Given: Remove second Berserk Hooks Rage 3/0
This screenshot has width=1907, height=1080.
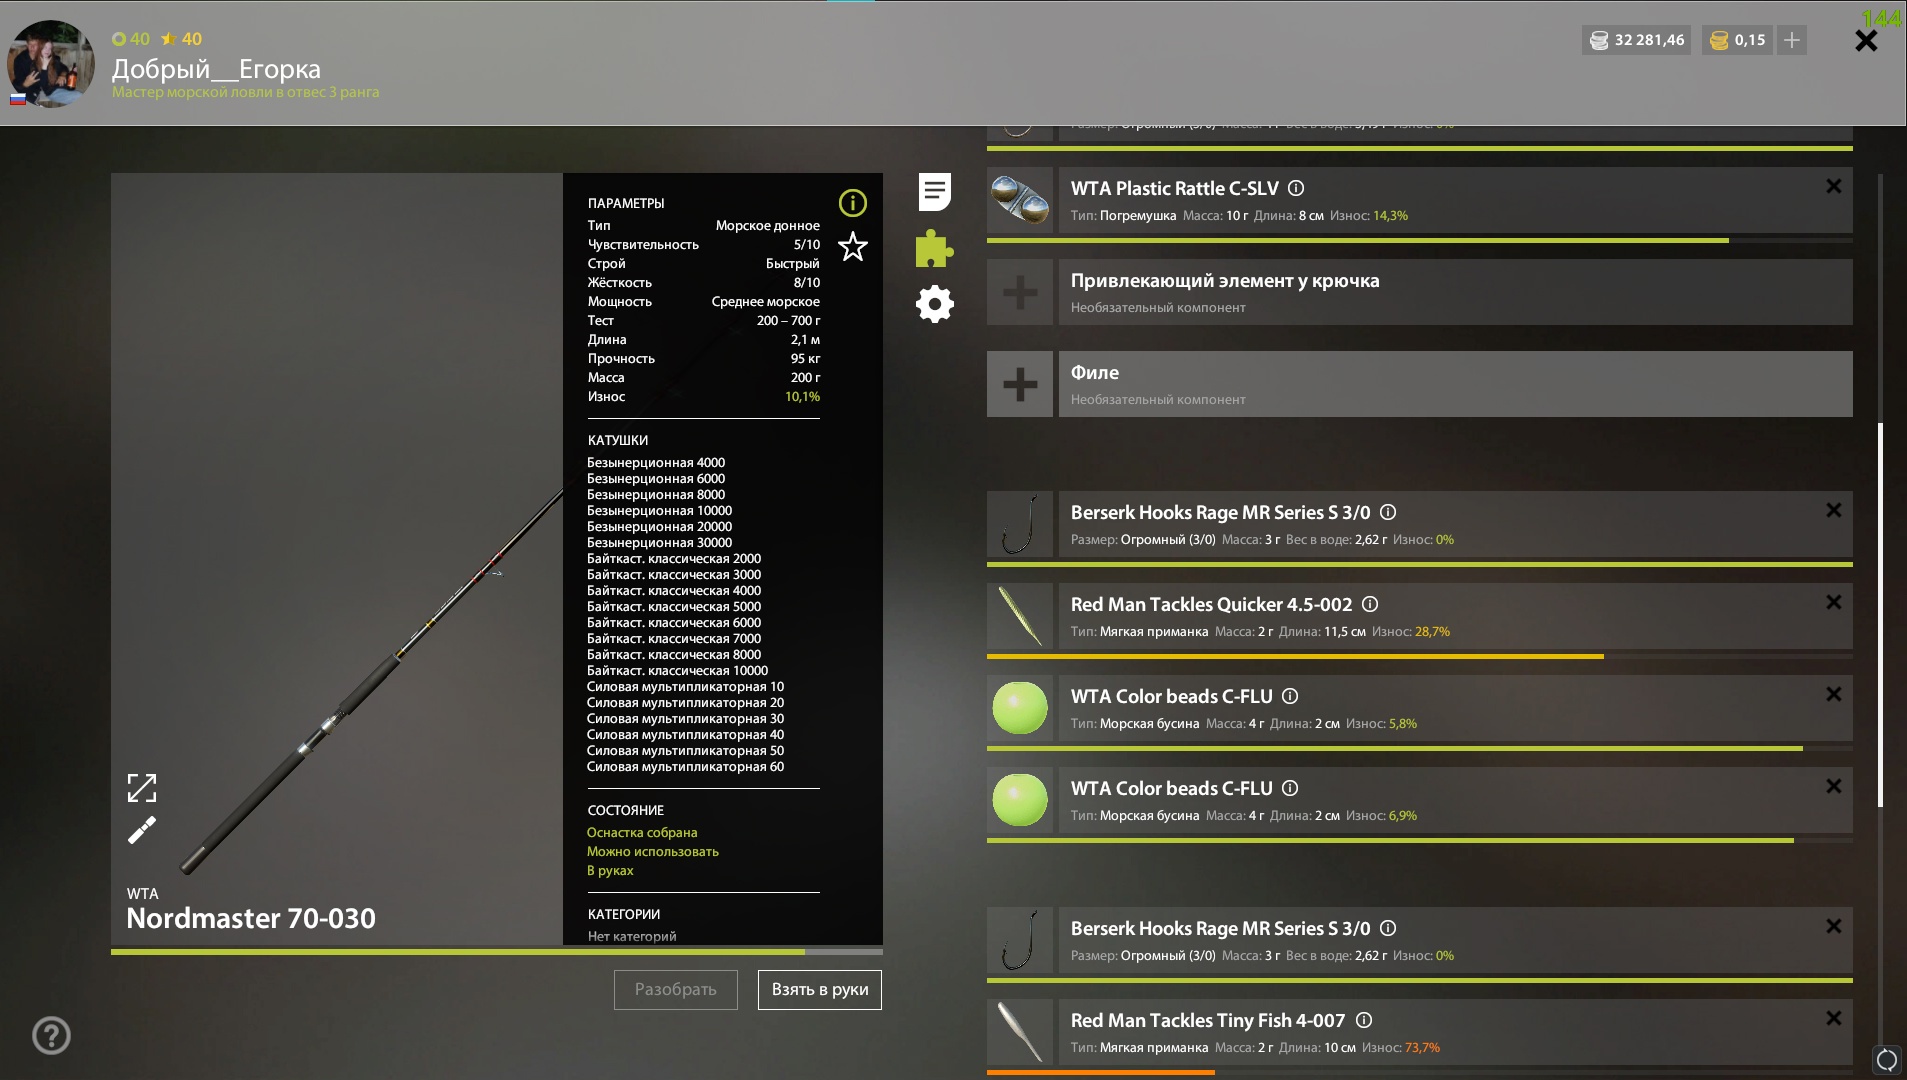Looking at the screenshot, I should pos(1834,926).
